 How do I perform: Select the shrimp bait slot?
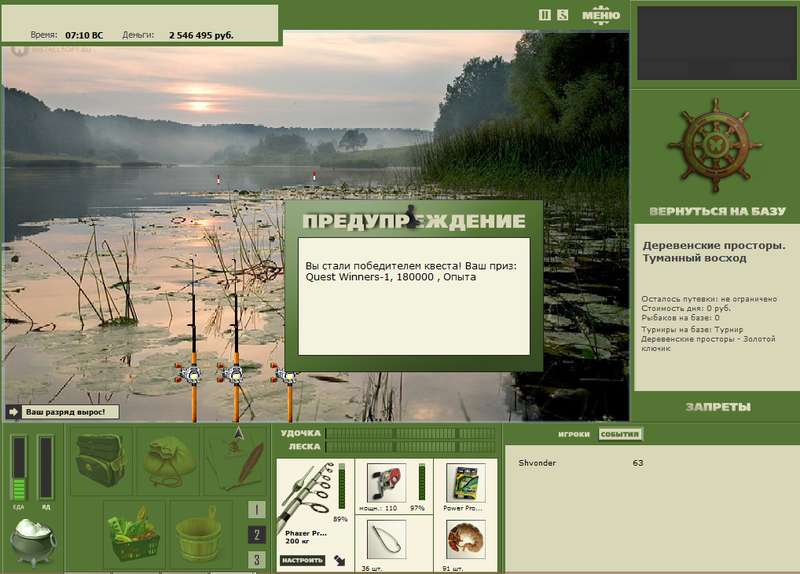coord(465,539)
